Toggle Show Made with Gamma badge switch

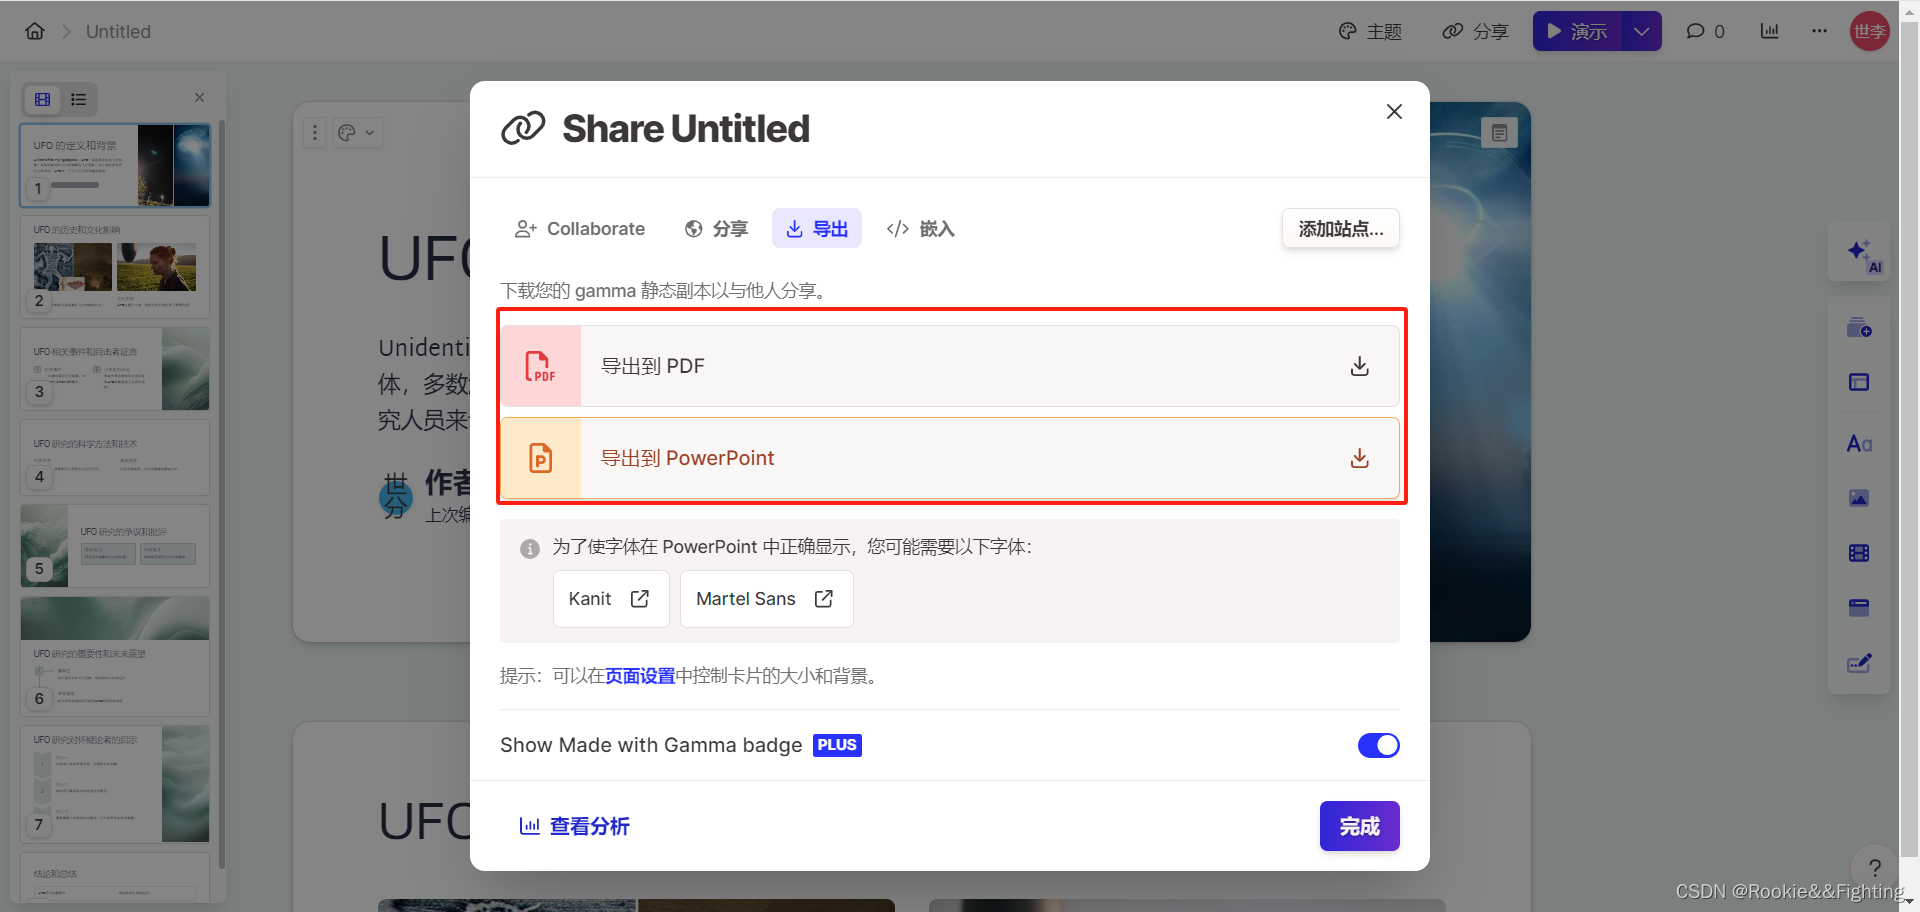[1378, 745]
